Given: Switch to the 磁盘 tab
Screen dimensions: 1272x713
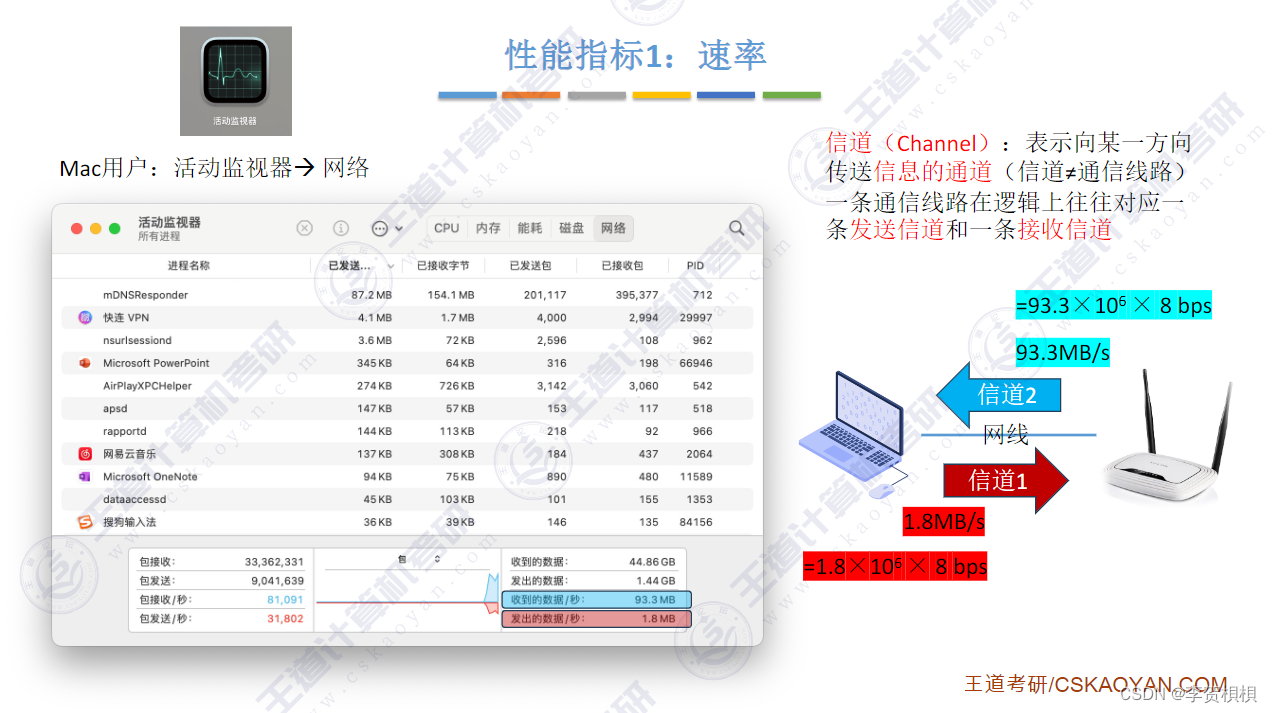Looking at the screenshot, I should (571, 228).
